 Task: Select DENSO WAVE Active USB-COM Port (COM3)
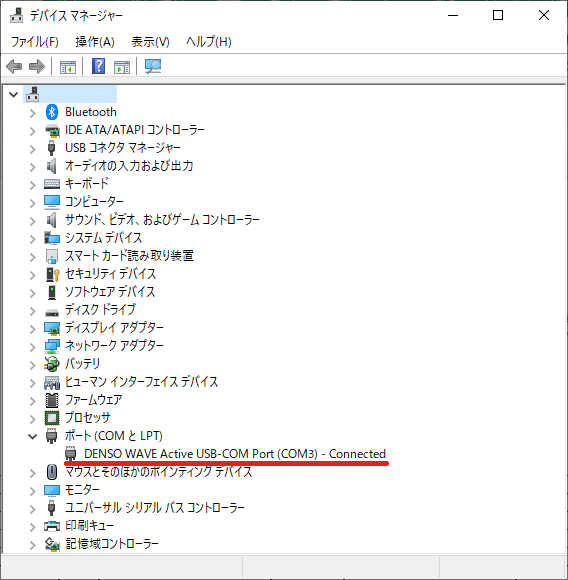pyautogui.click(x=234, y=453)
